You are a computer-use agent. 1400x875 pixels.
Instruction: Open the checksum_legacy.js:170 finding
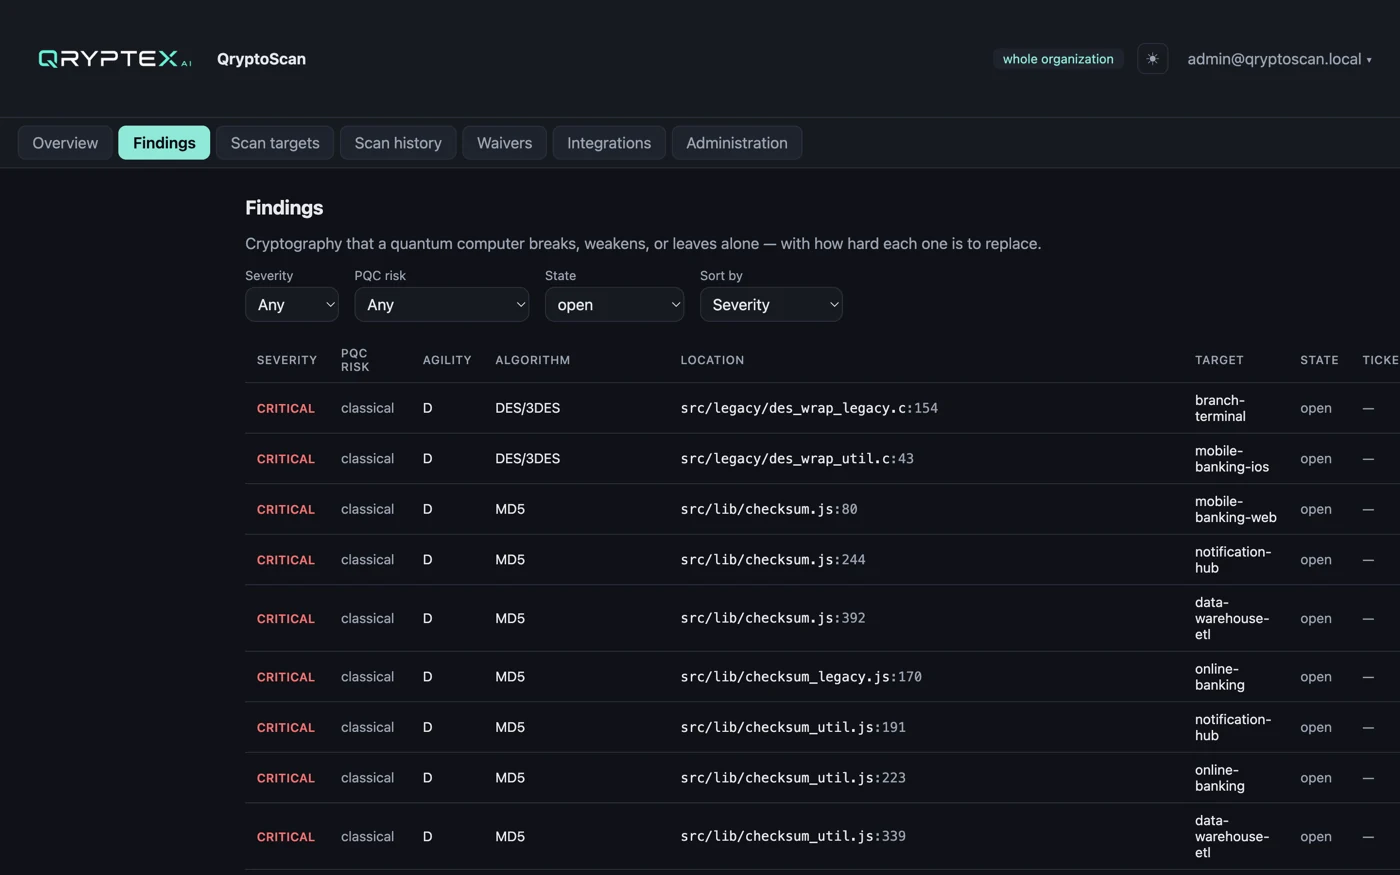[822, 677]
